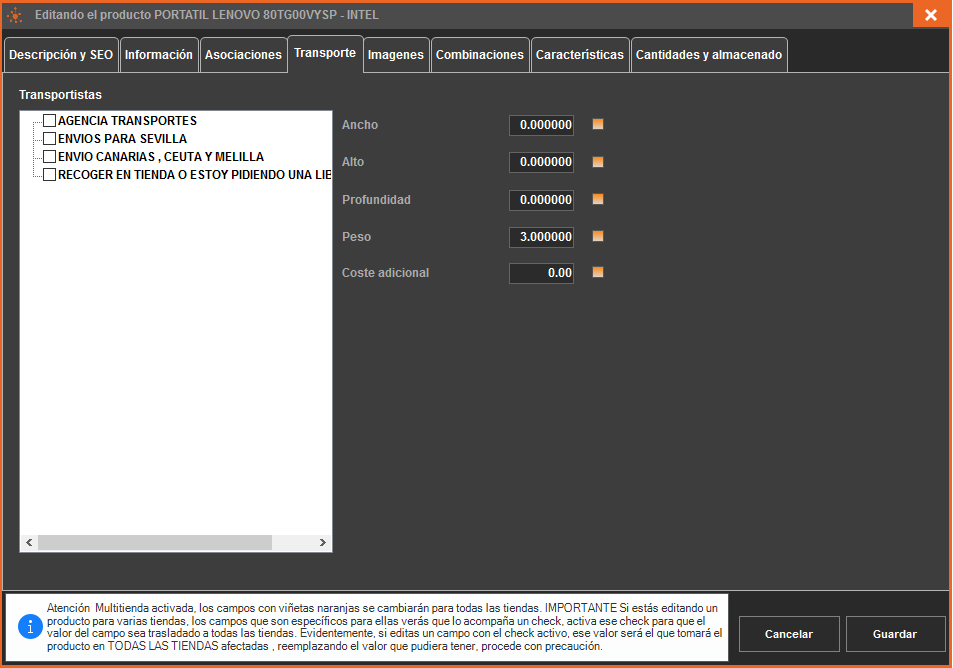Viewport: 953px width, 668px height.
Task: Click the app logo icon in title bar
Action: point(15,15)
